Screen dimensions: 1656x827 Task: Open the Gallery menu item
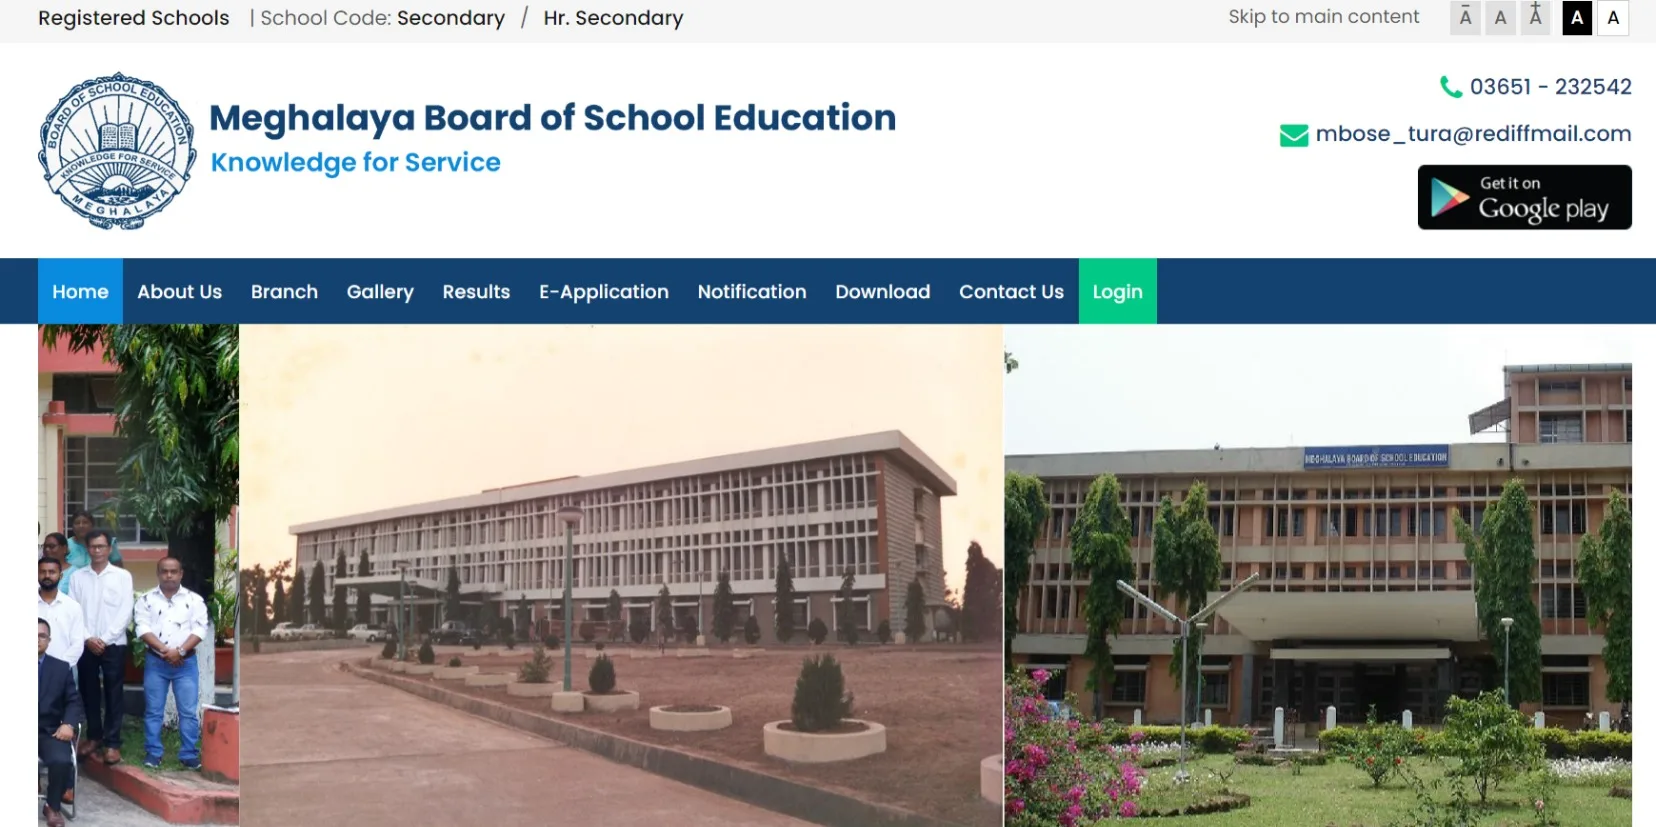pyautogui.click(x=380, y=291)
